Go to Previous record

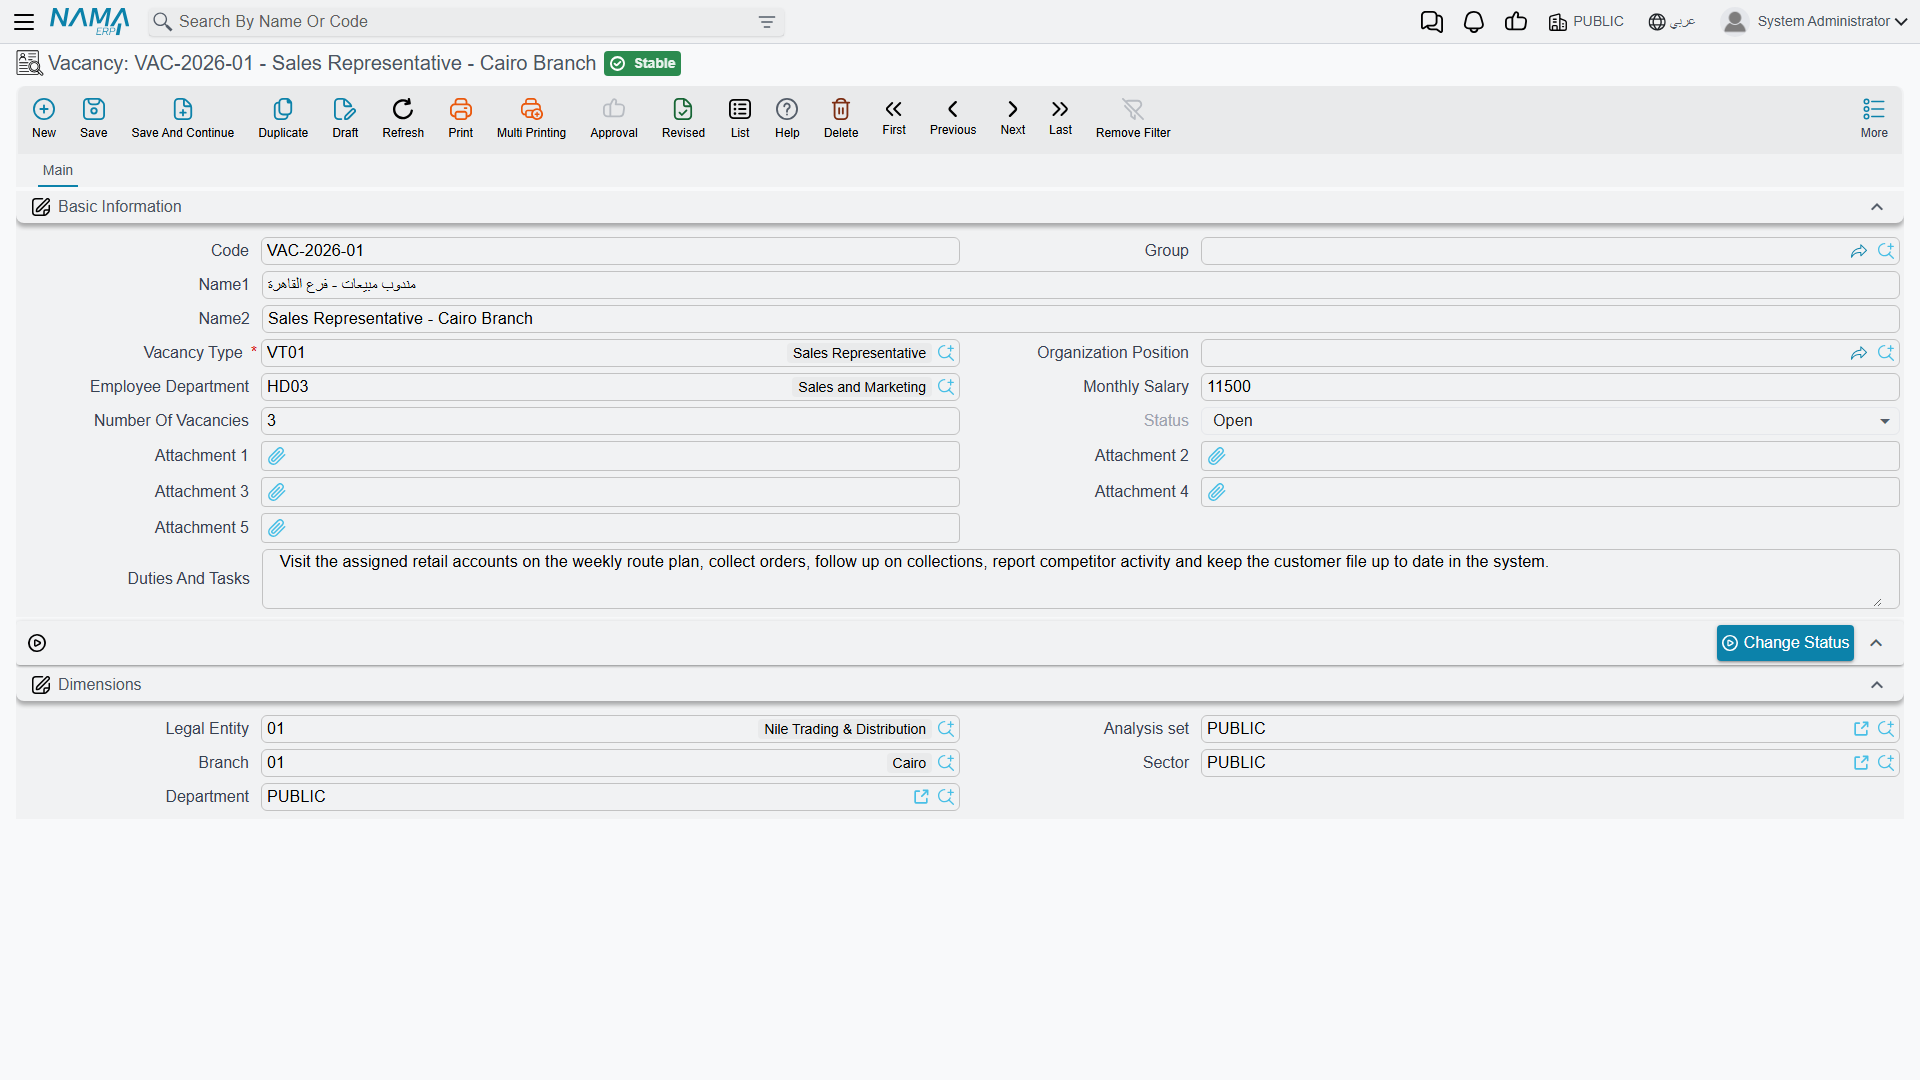pyautogui.click(x=953, y=117)
